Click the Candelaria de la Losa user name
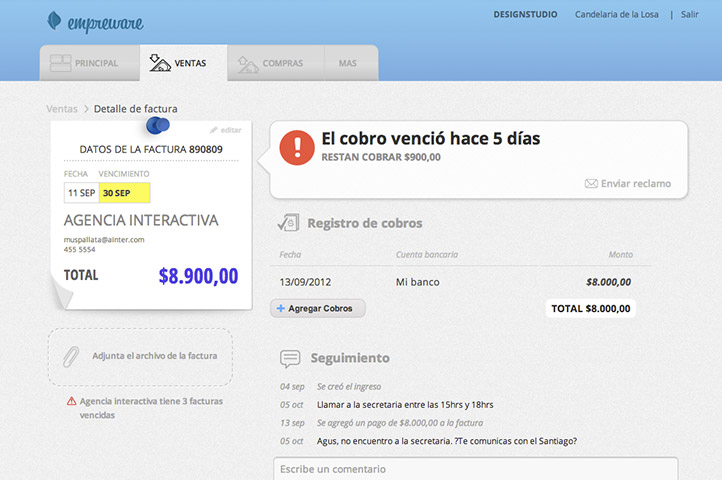Image resolution: width=722 pixels, height=480 pixels. point(616,14)
